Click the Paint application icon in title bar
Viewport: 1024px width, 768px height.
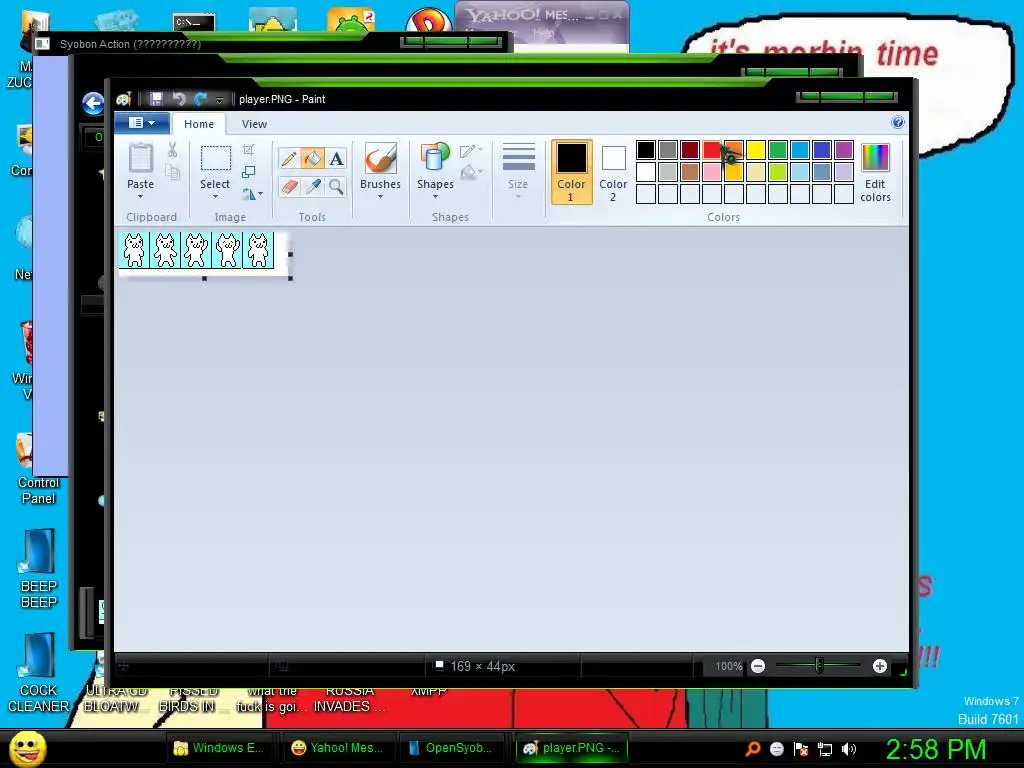tap(123, 99)
